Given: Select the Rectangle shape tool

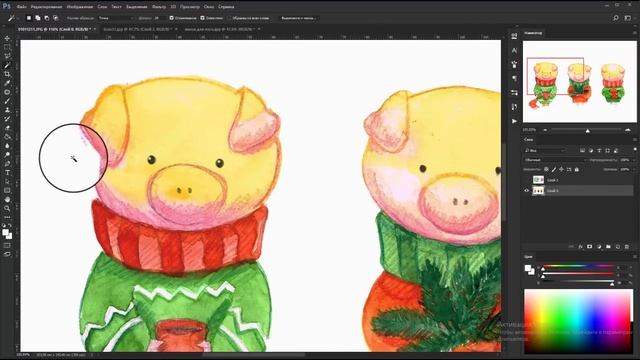Looking at the screenshot, I should (7, 191).
